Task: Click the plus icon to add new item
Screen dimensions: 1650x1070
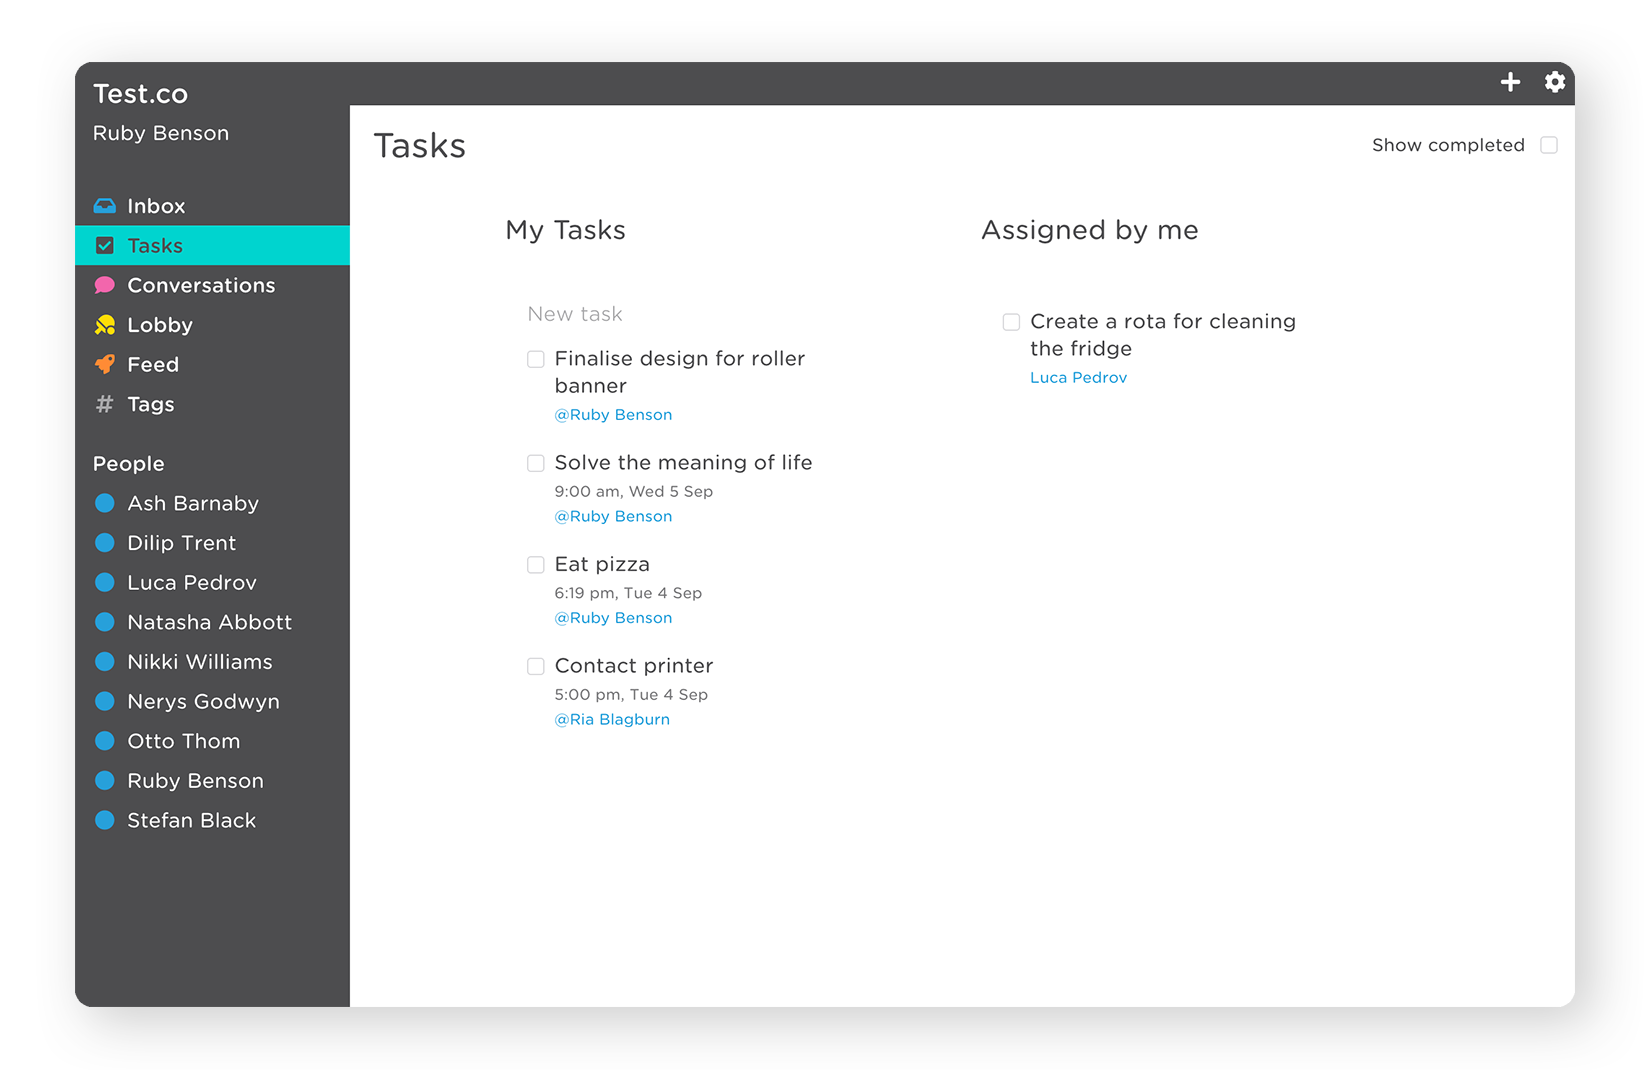Action: (x=1510, y=82)
